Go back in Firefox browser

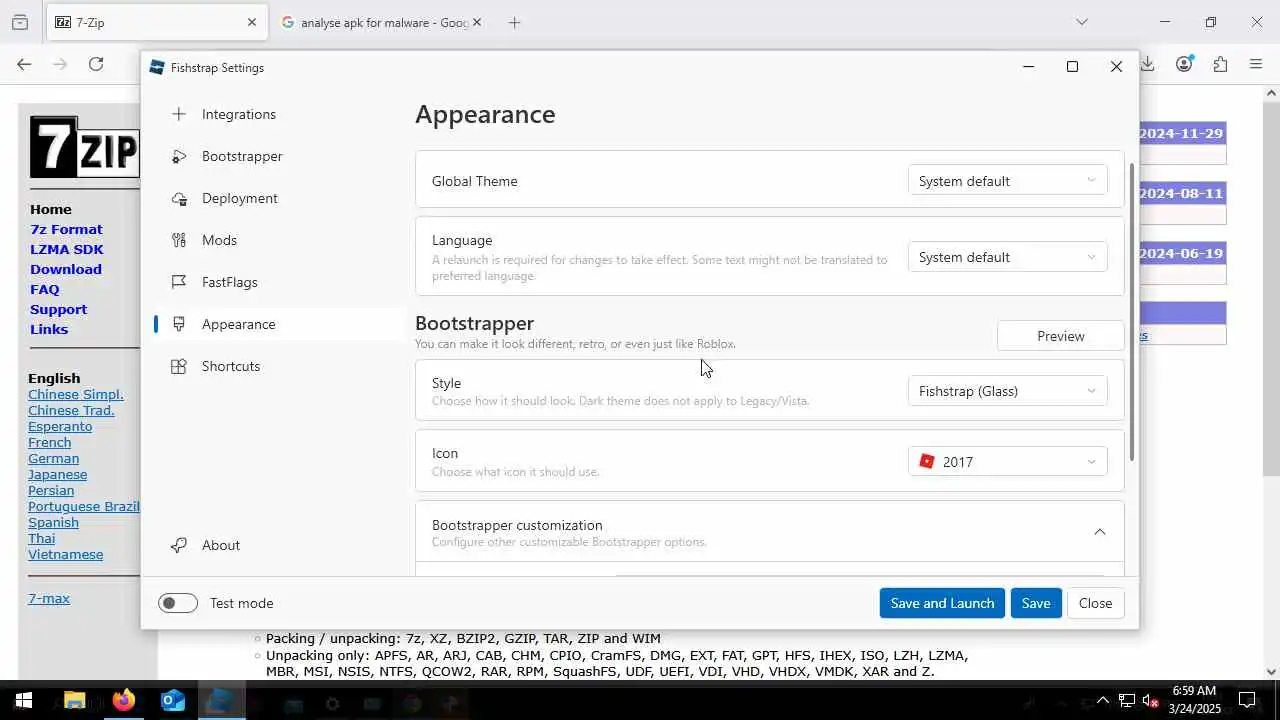(24, 64)
